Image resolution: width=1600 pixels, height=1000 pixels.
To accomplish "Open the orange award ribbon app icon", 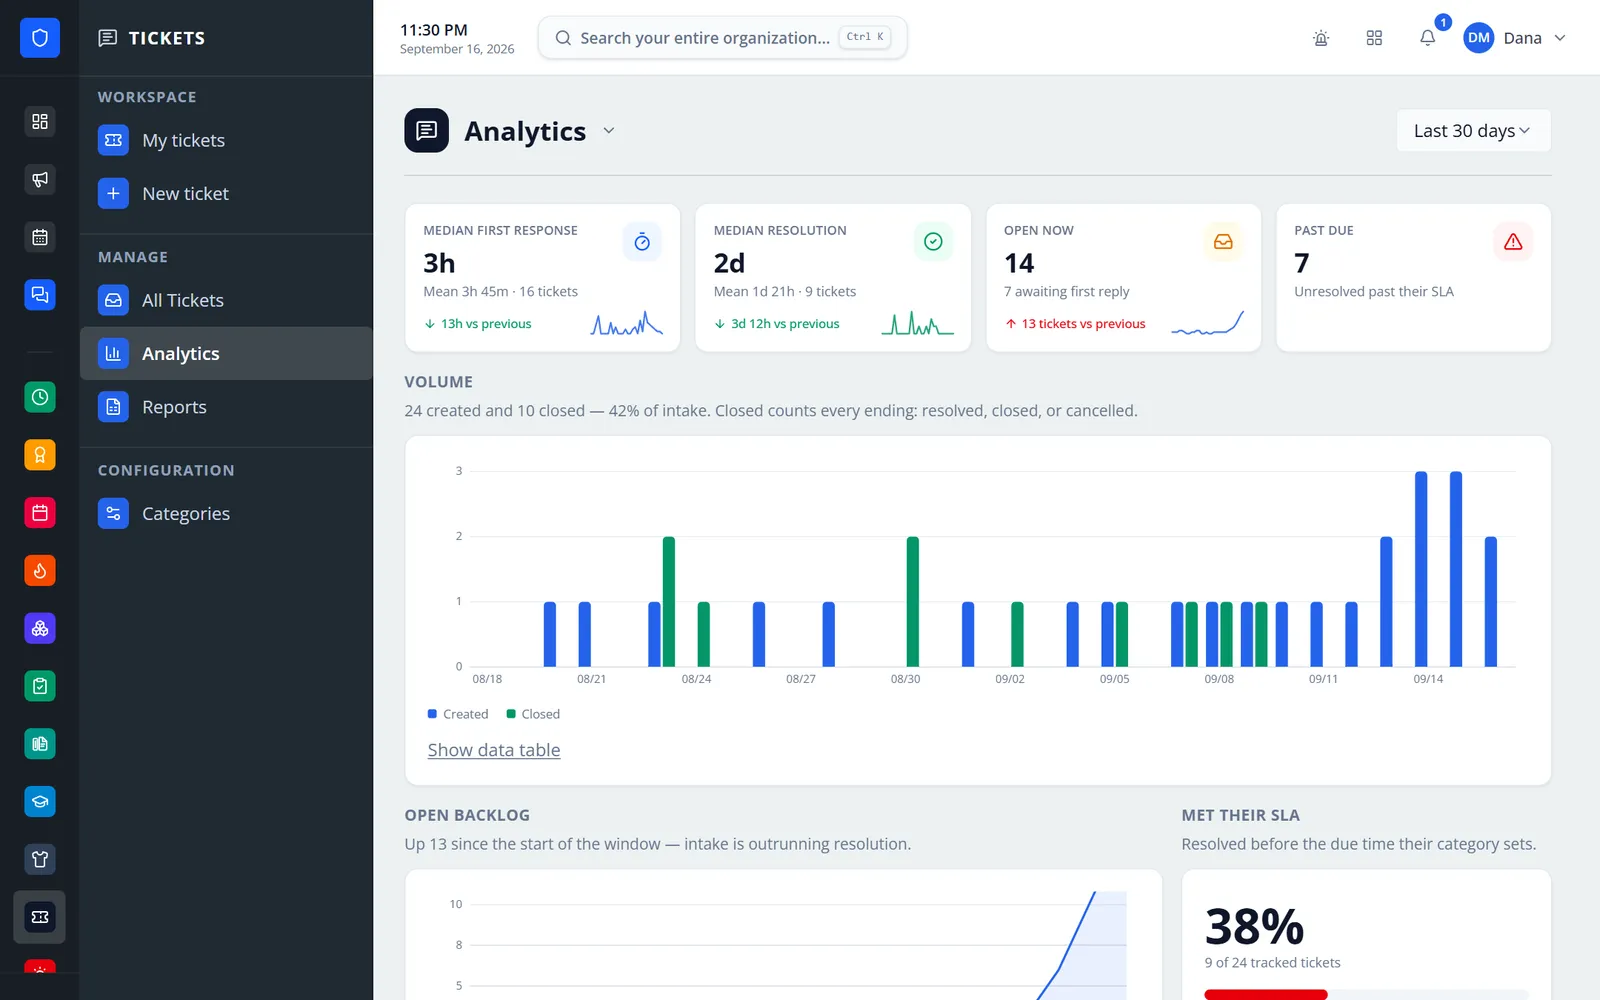I will click(x=40, y=455).
